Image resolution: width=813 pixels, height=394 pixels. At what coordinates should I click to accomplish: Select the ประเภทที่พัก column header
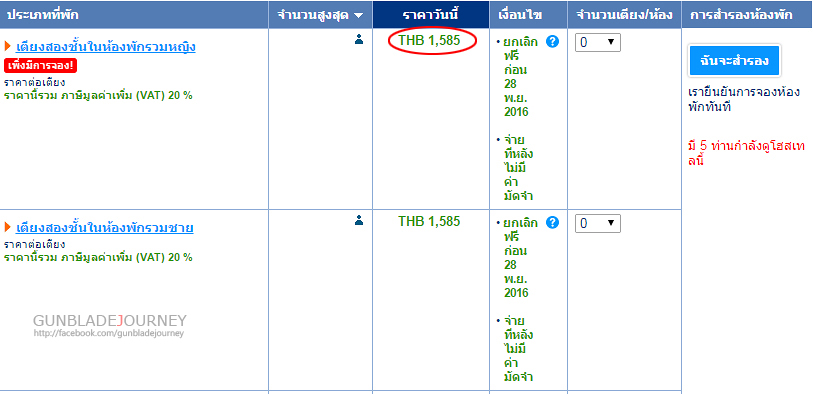coord(134,15)
